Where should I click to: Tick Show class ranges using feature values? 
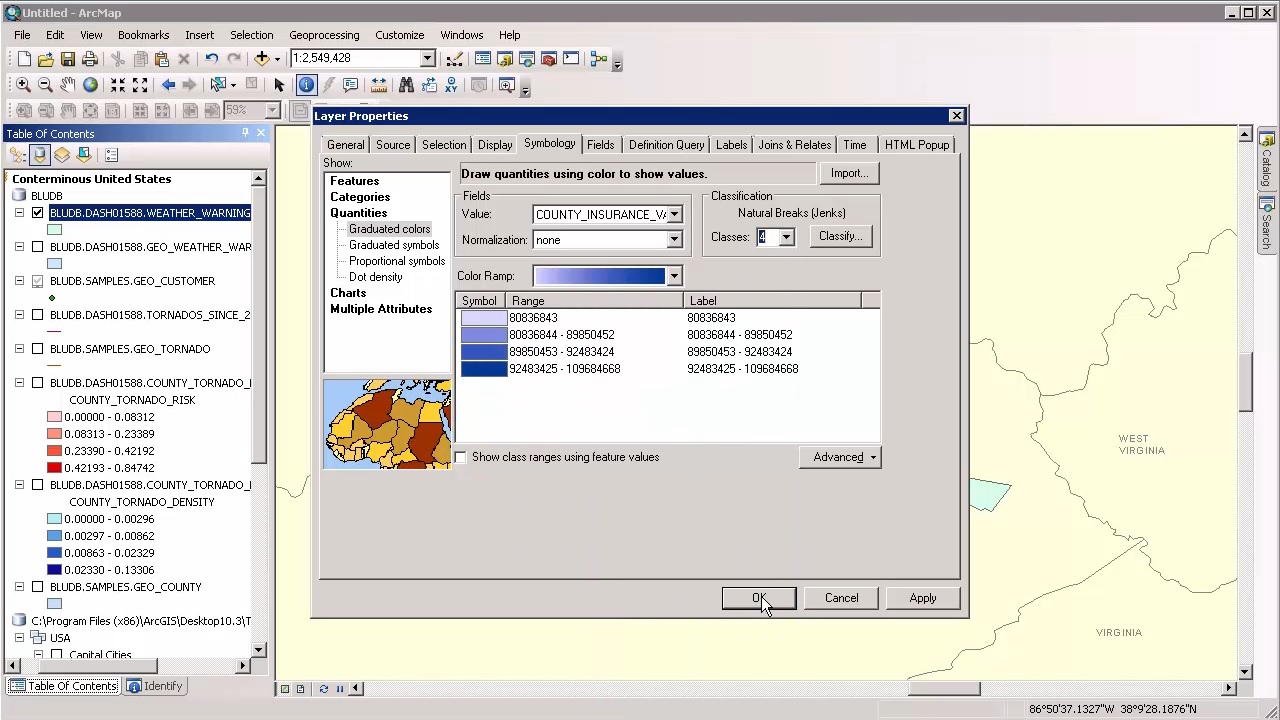pyautogui.click(x=461, y=457)
